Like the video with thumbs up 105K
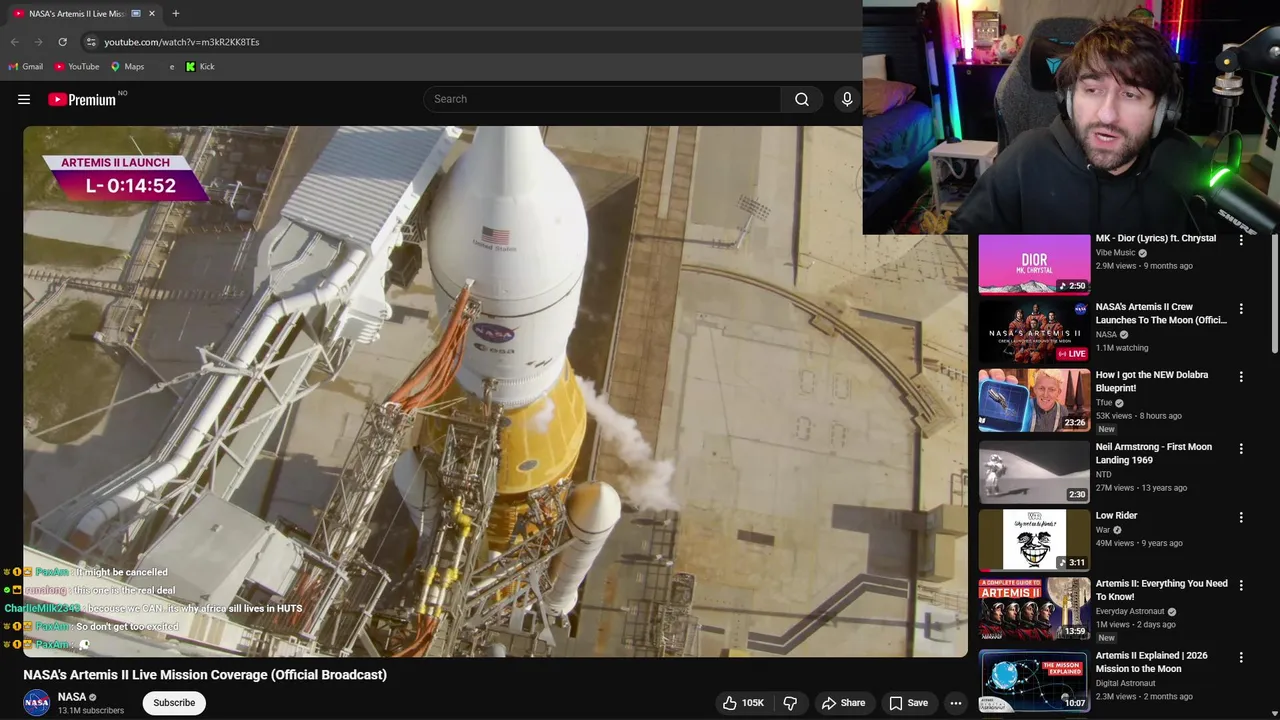The width and height of the screenshot is (1280, 720). click(x=743, y=703)
